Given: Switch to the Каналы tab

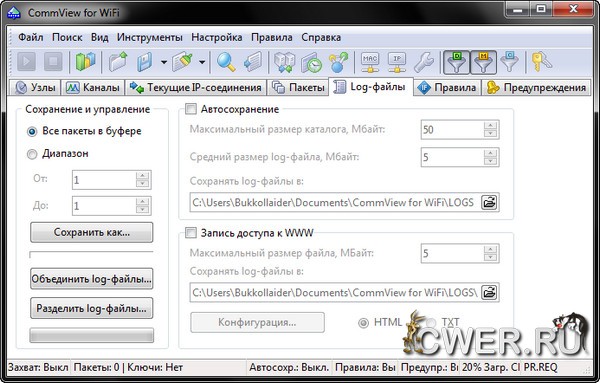Looking at the screenshot, I should coord(93,88).
